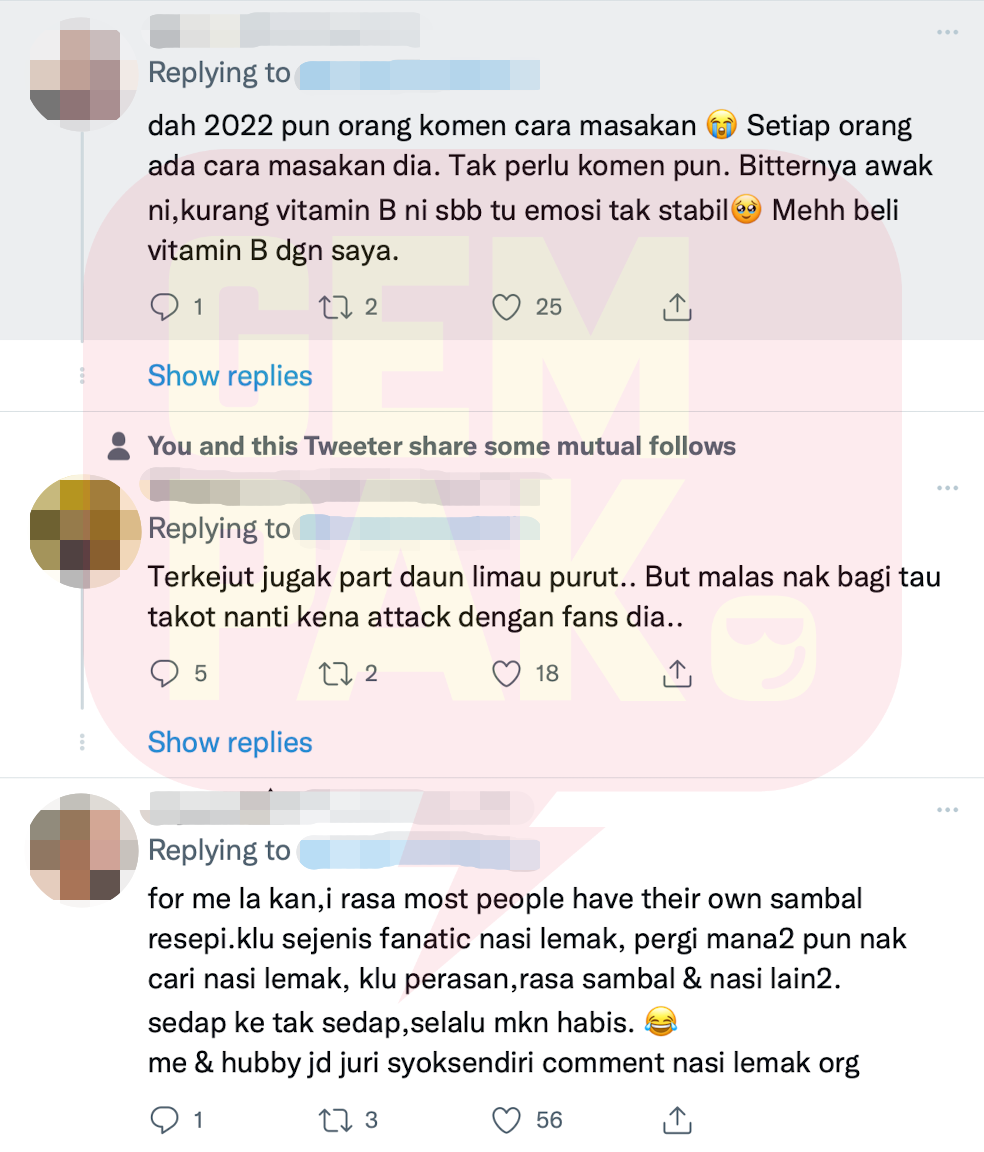Open the mentioned user after Replying to in first tweet
The image size is (984, 1152).
tap(418, 75)
